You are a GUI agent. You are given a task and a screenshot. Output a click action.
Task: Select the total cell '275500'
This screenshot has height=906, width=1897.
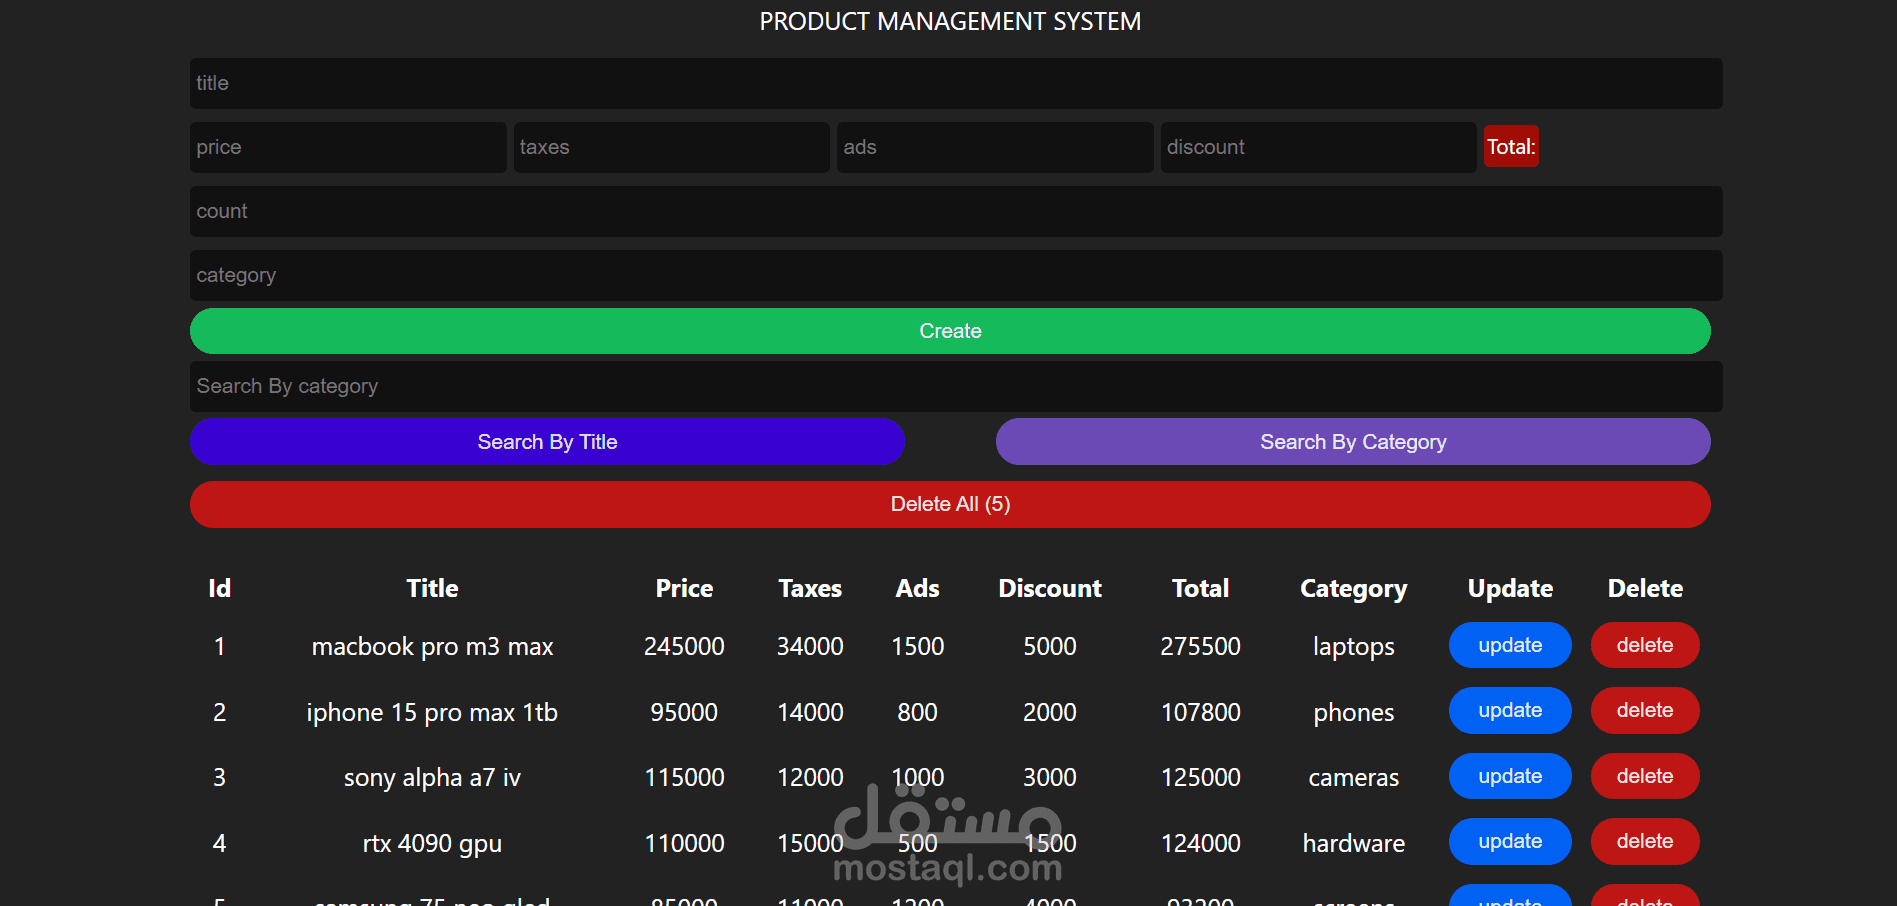click(1200, 646)
